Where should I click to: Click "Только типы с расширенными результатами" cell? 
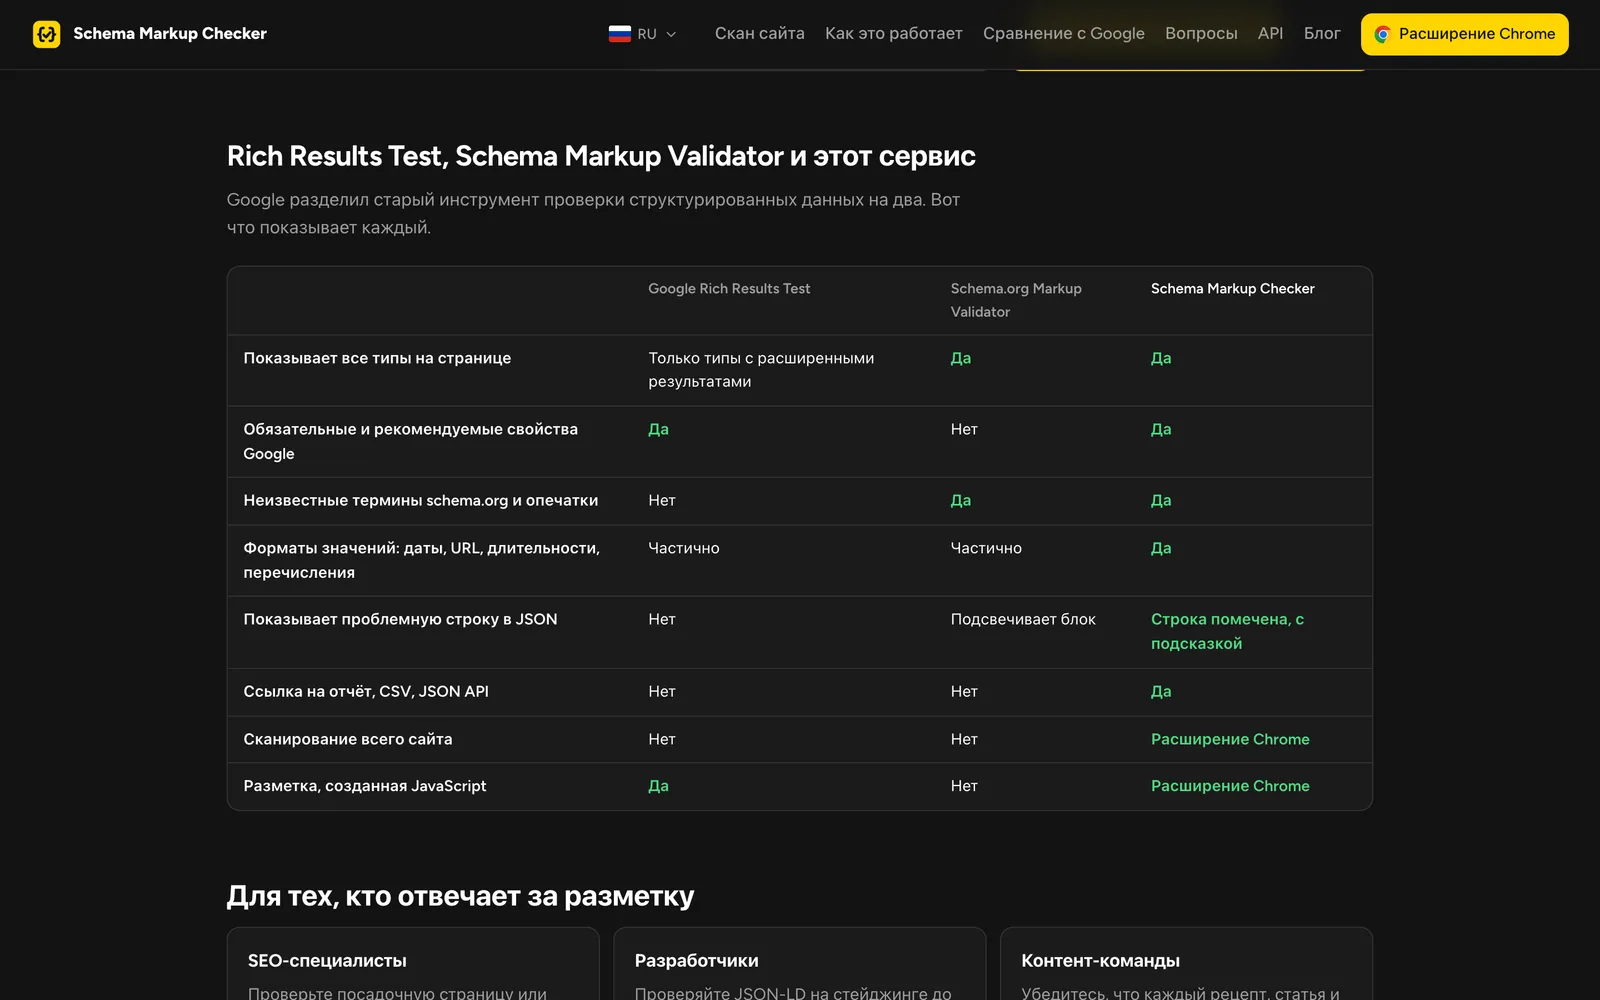click(761, 370)
